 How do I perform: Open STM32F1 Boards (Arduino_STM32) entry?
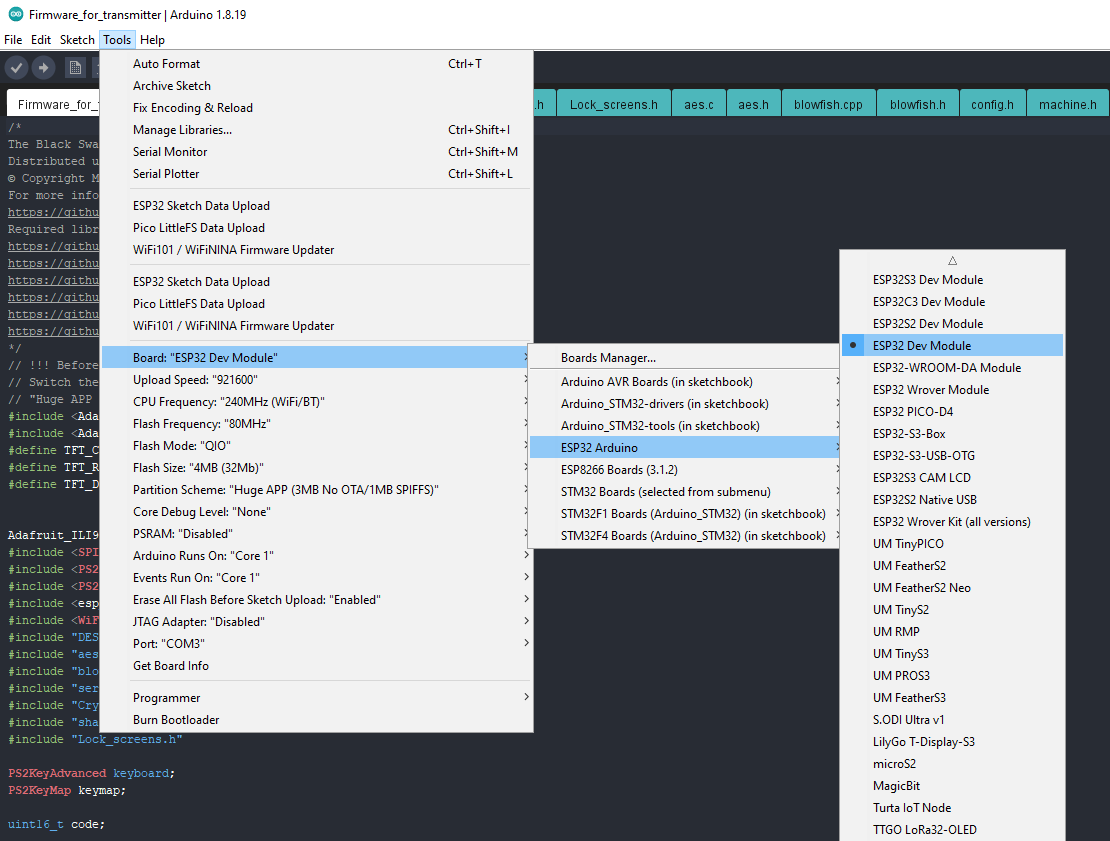pyautogui.click(x=685, y=513)
